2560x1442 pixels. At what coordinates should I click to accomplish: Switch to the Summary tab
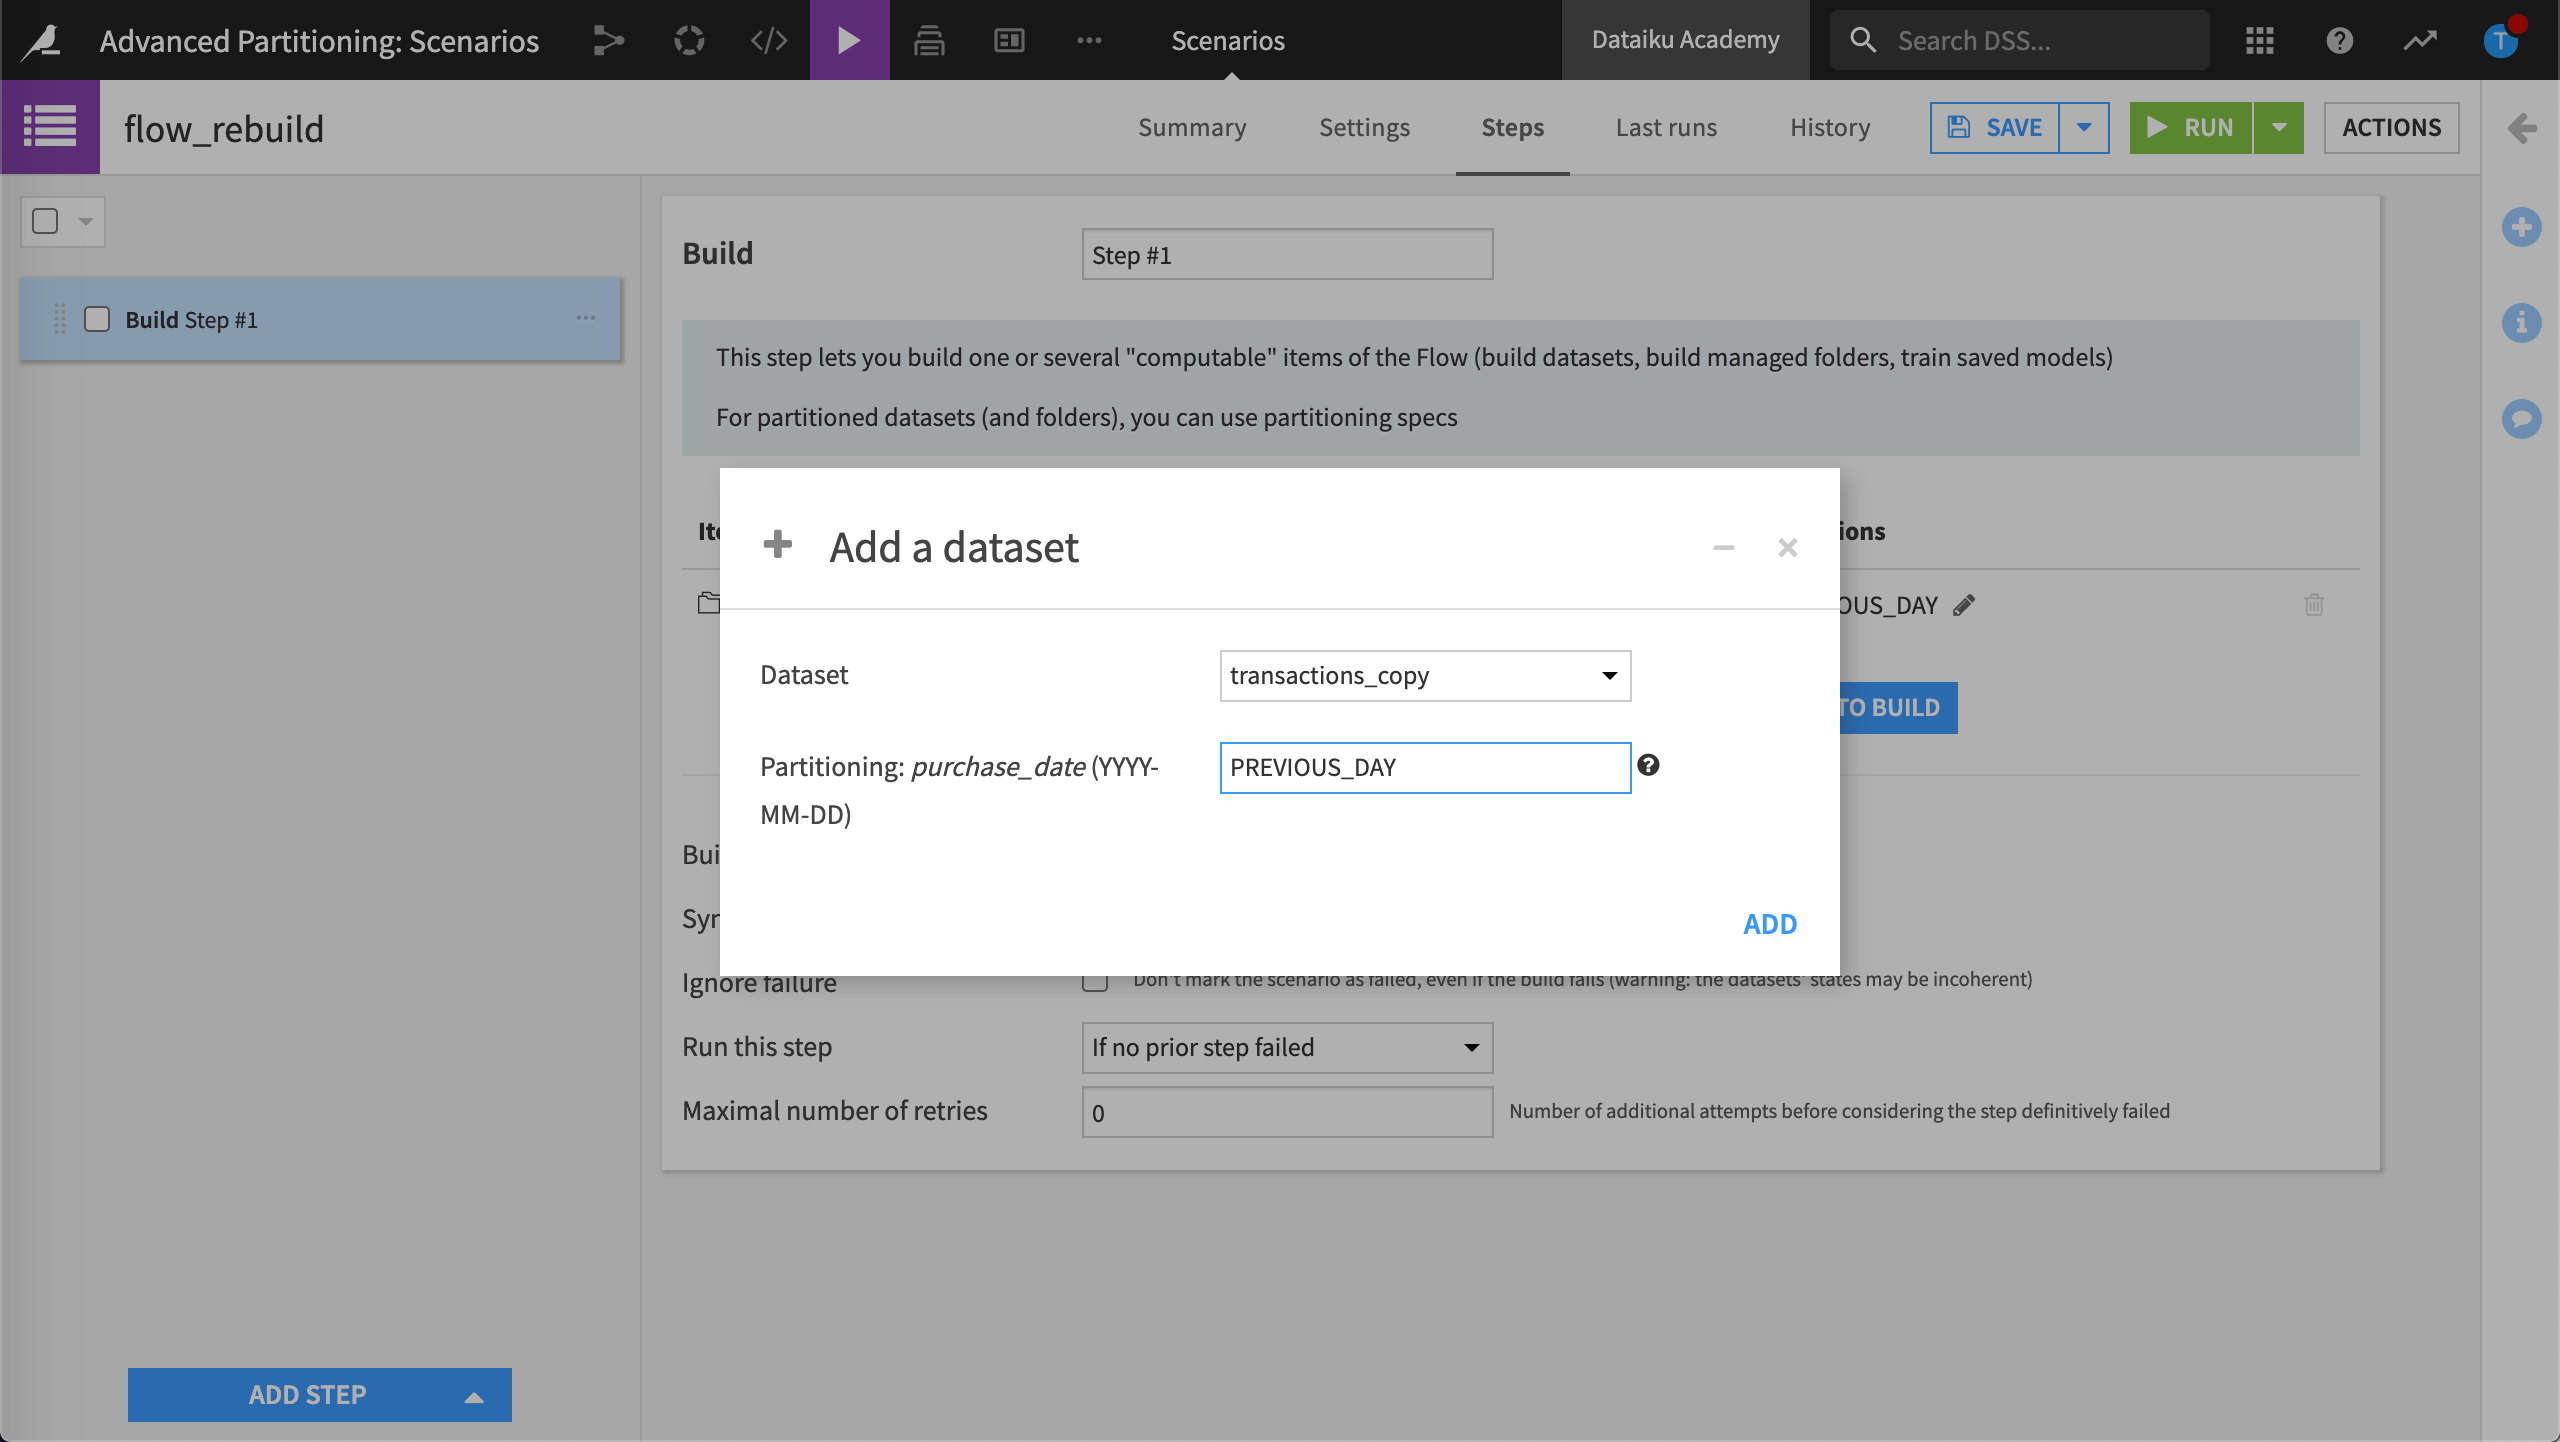(x=1190, y=127)
